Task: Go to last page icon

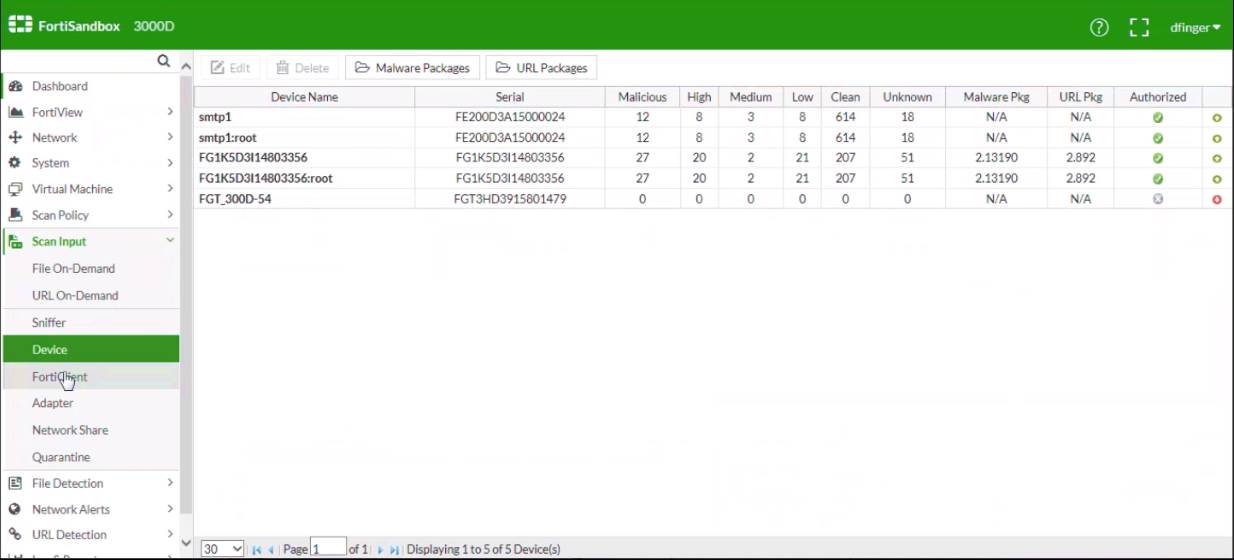Action: pyautogui.click(x=394, y=550)
